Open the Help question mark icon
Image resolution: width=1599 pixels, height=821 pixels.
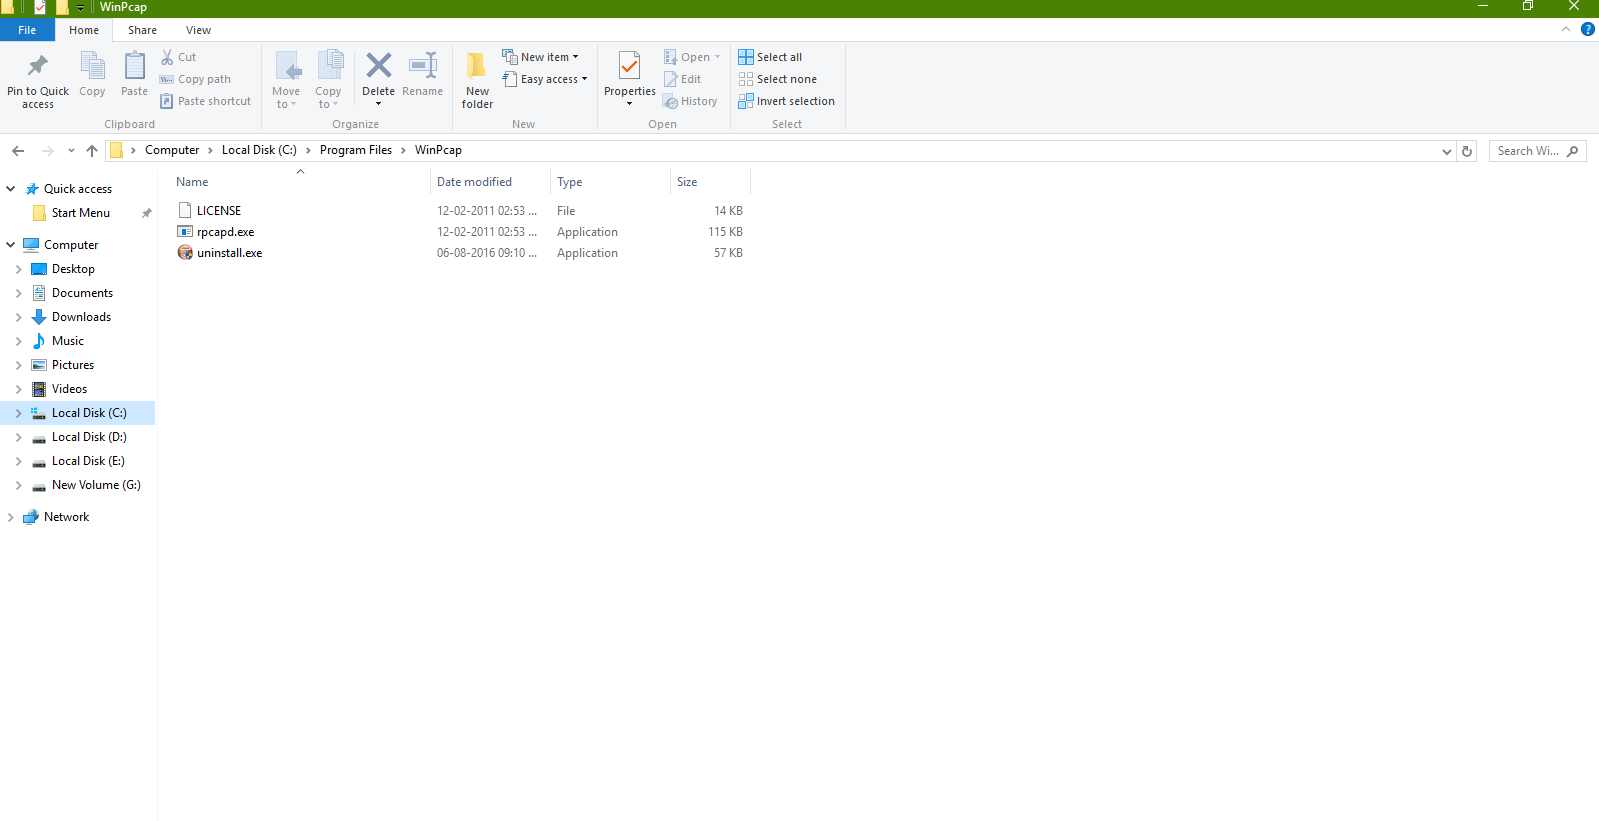[x=1588, y=29]
